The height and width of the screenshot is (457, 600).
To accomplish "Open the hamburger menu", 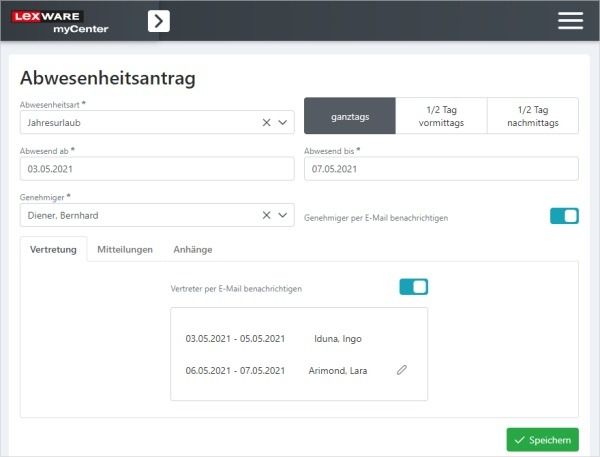I will click(x=570, y=21).
